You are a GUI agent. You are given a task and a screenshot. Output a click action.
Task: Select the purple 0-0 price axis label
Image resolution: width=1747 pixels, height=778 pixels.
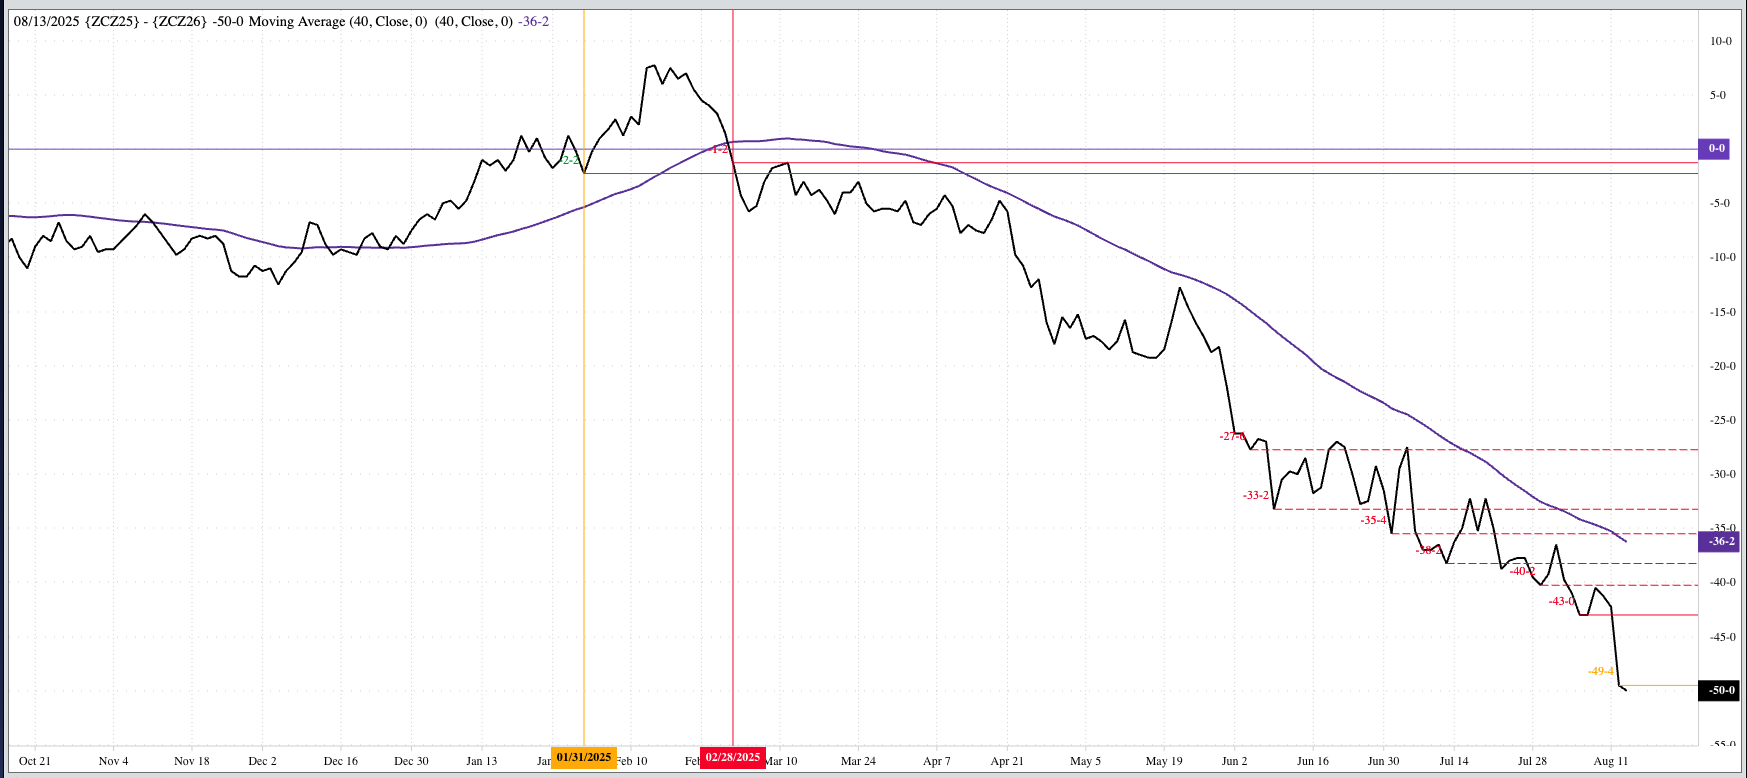[1717, 148]
